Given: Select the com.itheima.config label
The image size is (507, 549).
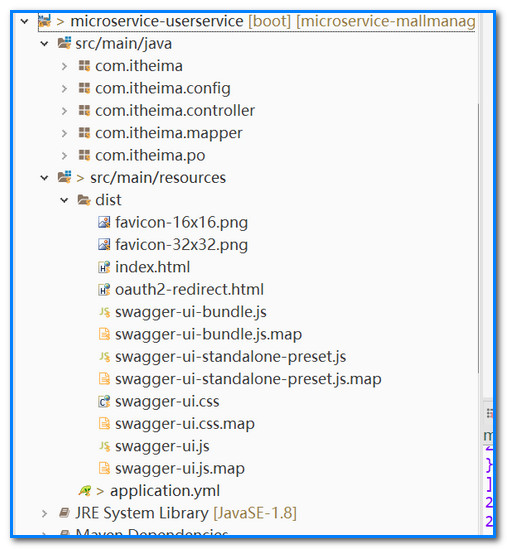Looking at the screenshot, I should (163, 89).
